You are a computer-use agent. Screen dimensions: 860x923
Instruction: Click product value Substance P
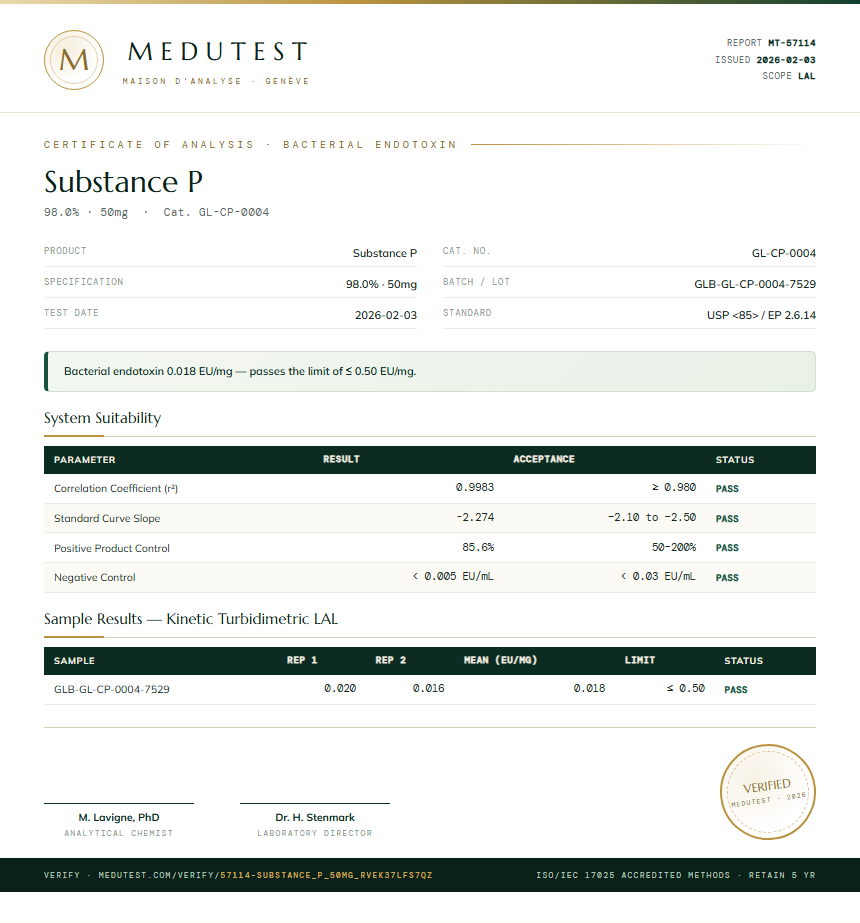[385, 253]
